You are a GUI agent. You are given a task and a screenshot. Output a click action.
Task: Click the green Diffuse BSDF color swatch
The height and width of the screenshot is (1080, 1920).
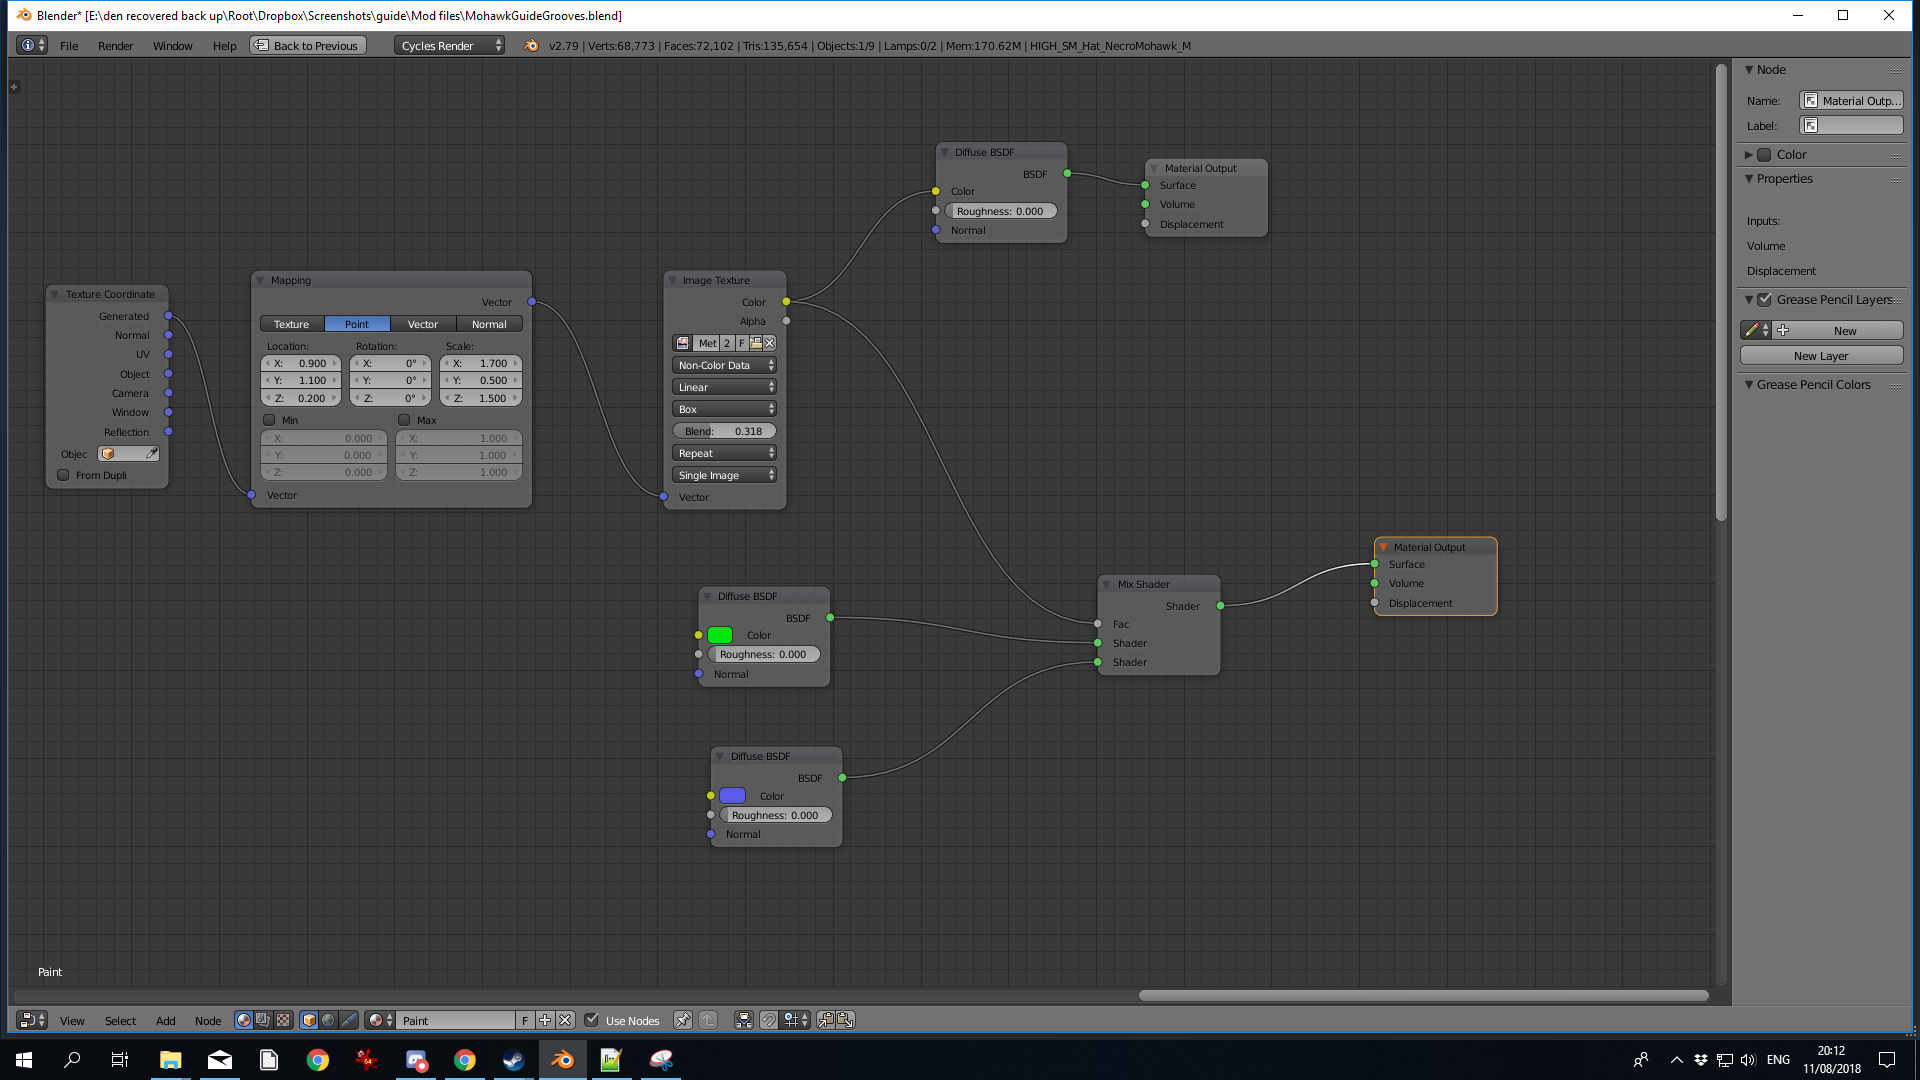(720, 635)
